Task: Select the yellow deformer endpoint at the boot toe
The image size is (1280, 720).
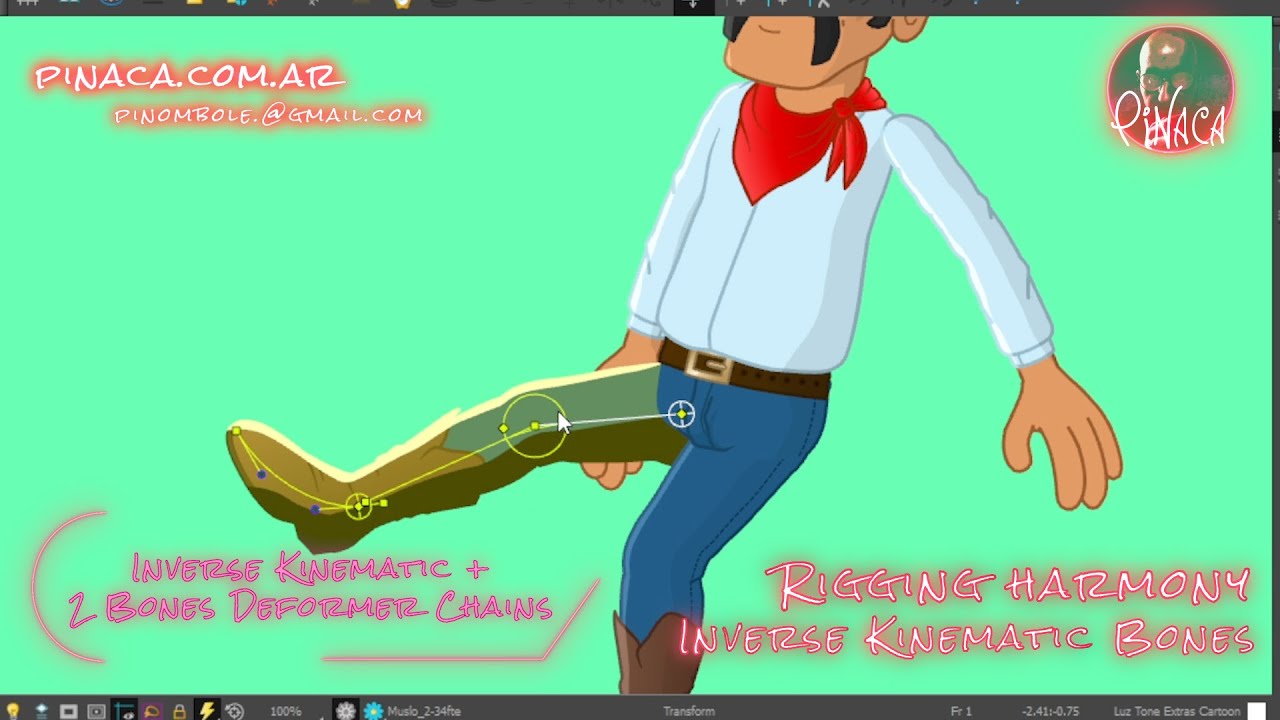Action: [x=236, y=431]
